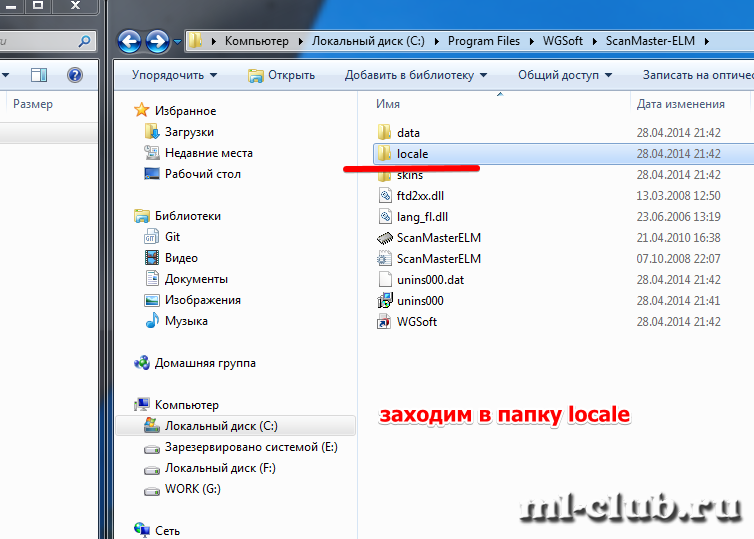Select Загрузки in favorites
This screenshot has width=754, height=539.
[x=189, y=132]
